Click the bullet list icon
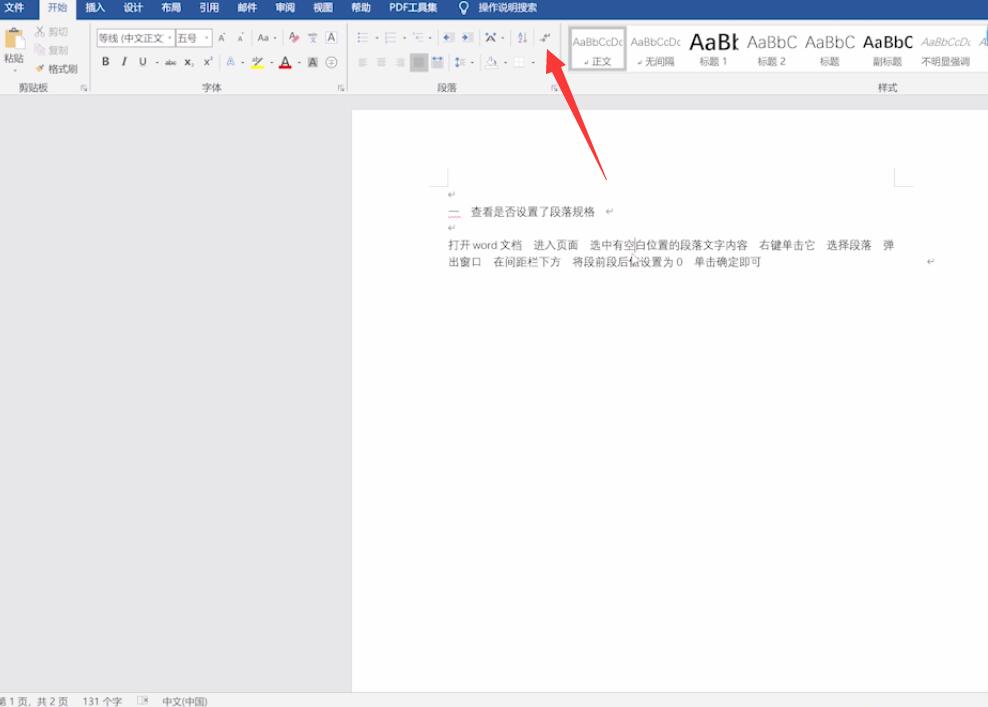Screen dimensions: 988x707 363,38
